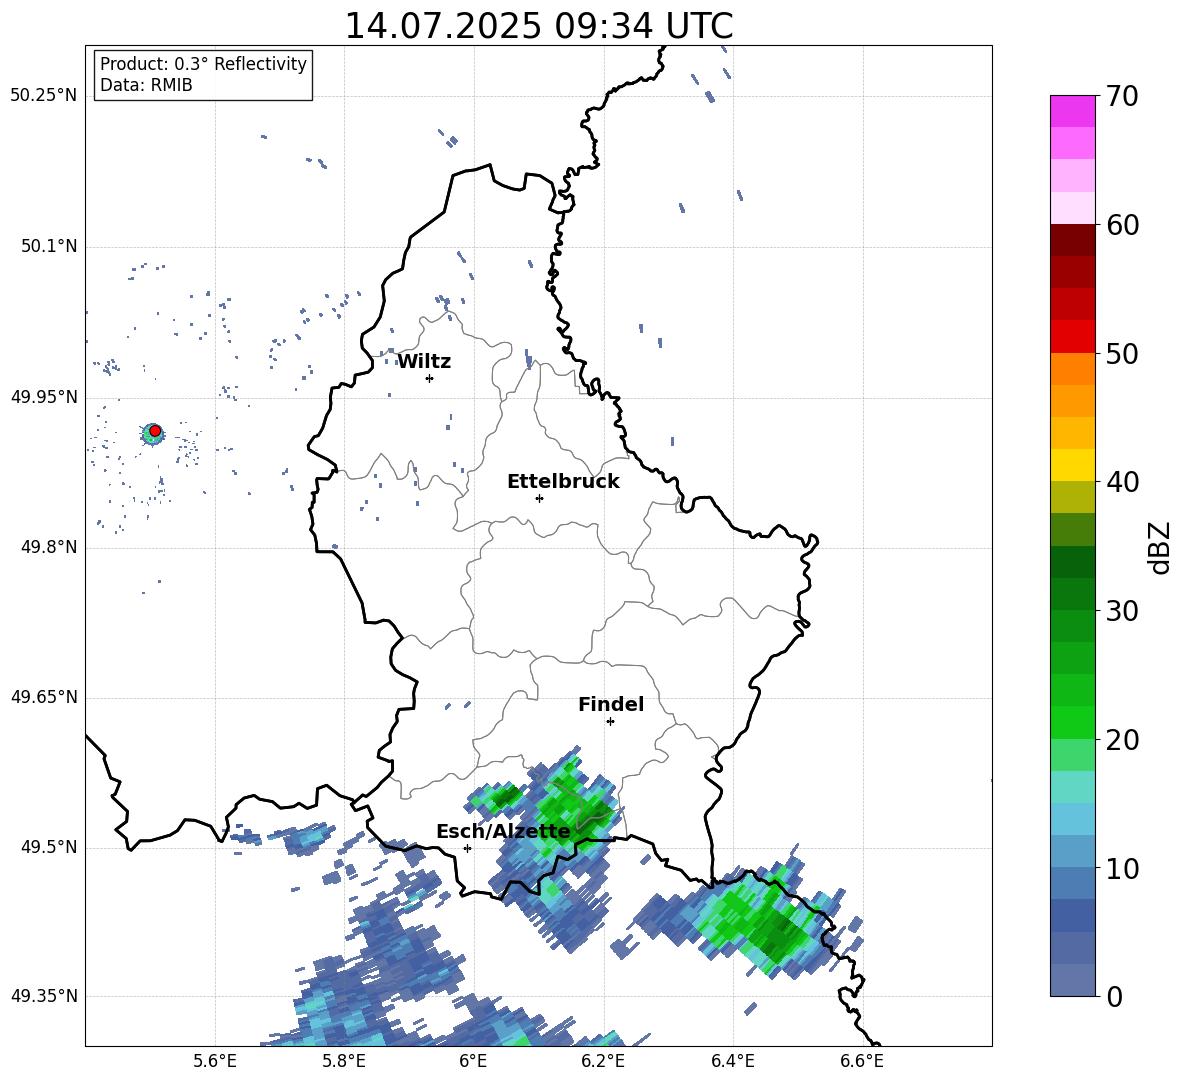Pick the dark maroon swatch below 60

point(1072,240)
